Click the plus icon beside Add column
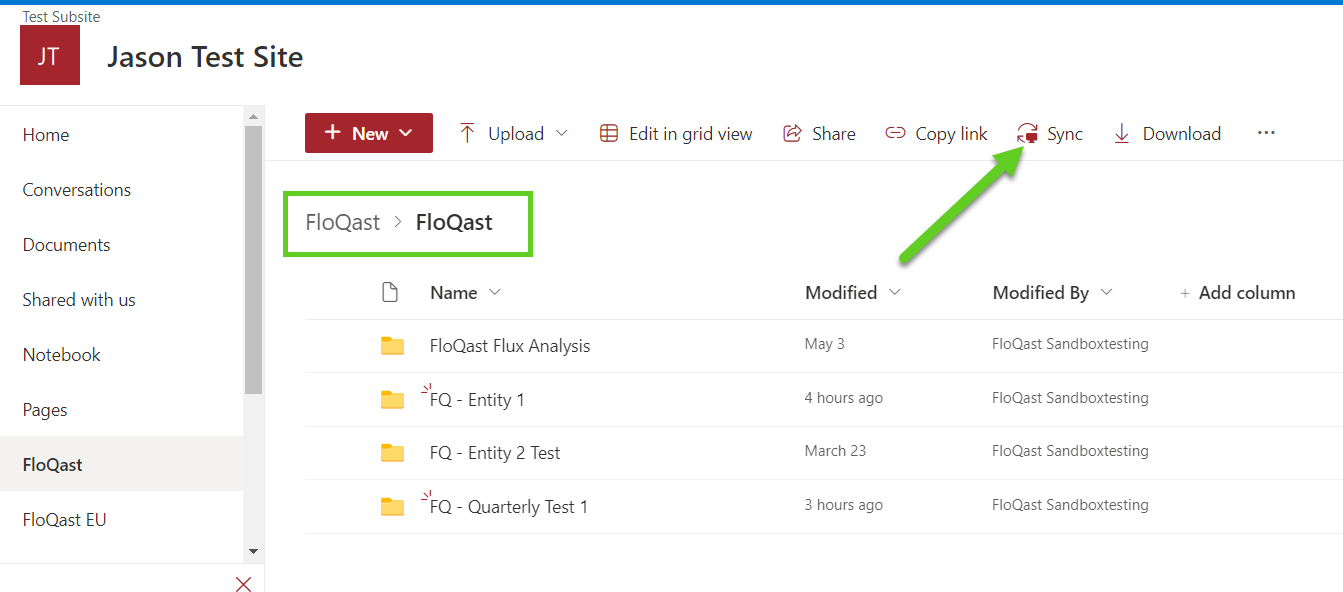This screenshot has width=1343, height=592. [x=1185, y=293]
